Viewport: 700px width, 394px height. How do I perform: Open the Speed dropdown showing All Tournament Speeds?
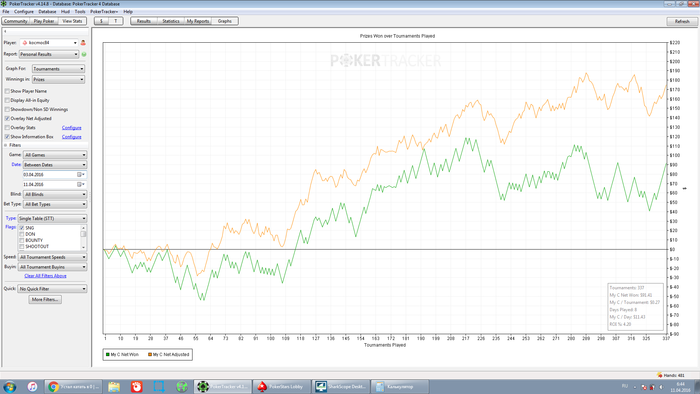pyautogui.click(x=52, y=257)
